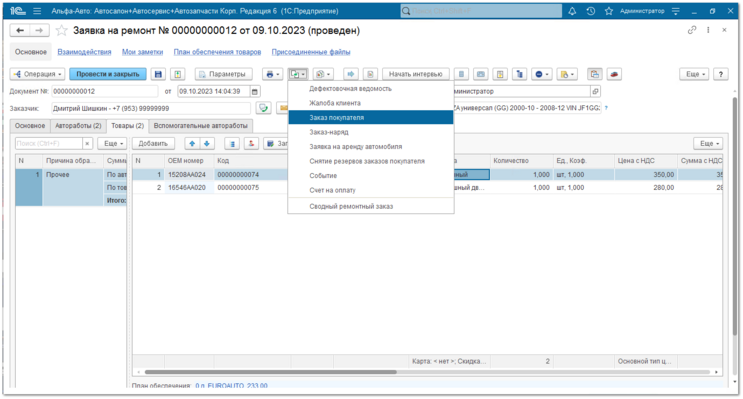Open help with the question mark button
The width and height of the screenshot is (743, 399).
coord(721,74)
